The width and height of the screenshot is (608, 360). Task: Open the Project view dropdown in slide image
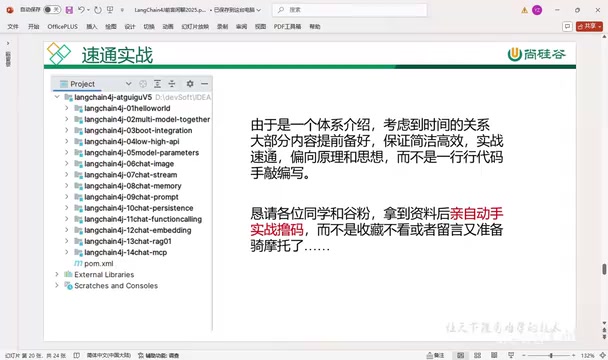[128, 84]
